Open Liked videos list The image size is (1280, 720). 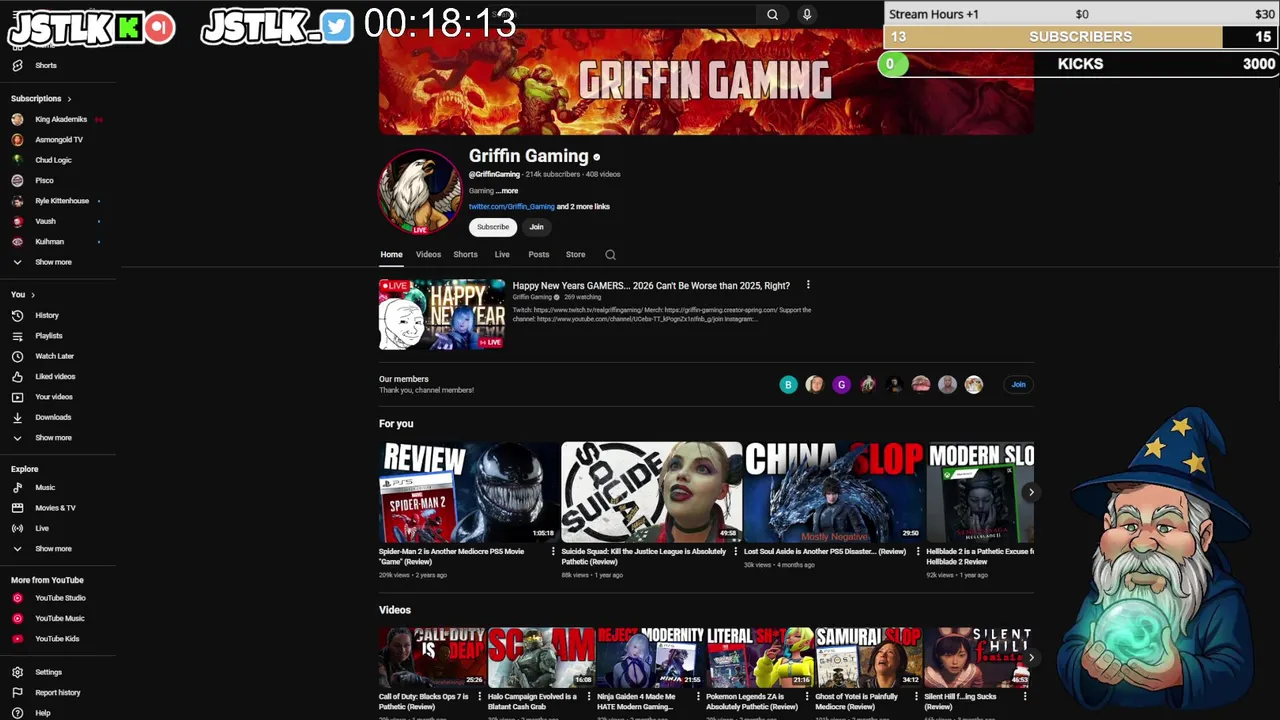coord(55,376)
